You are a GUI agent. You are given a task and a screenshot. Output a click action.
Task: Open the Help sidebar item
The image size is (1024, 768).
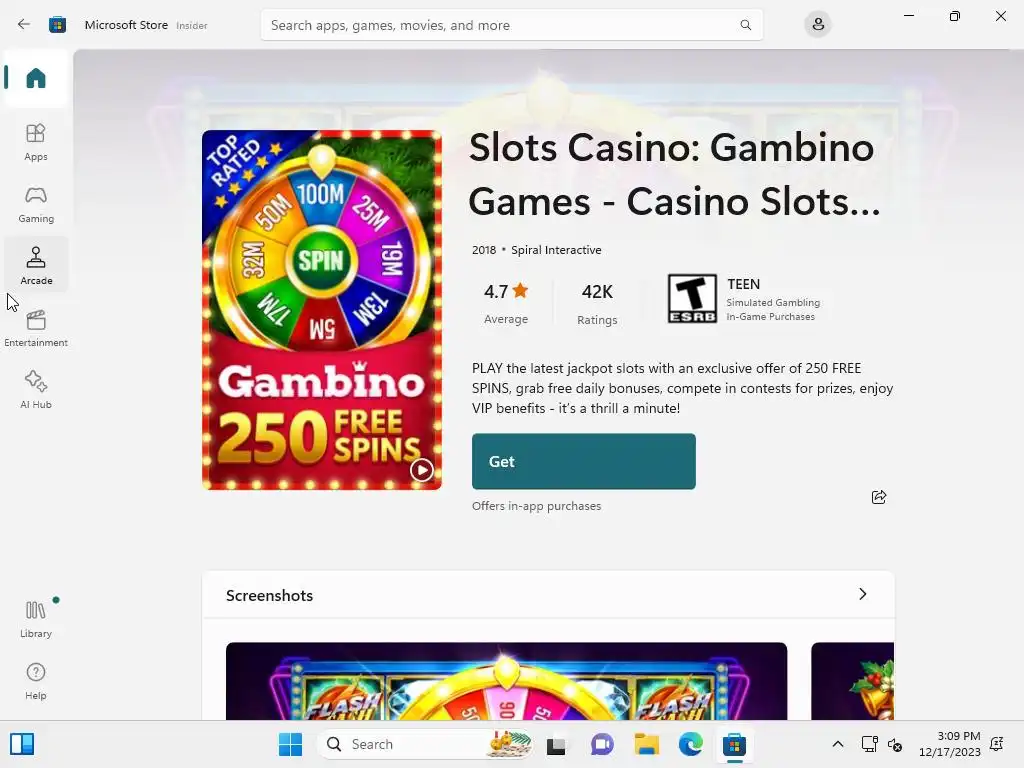point(36,681)
